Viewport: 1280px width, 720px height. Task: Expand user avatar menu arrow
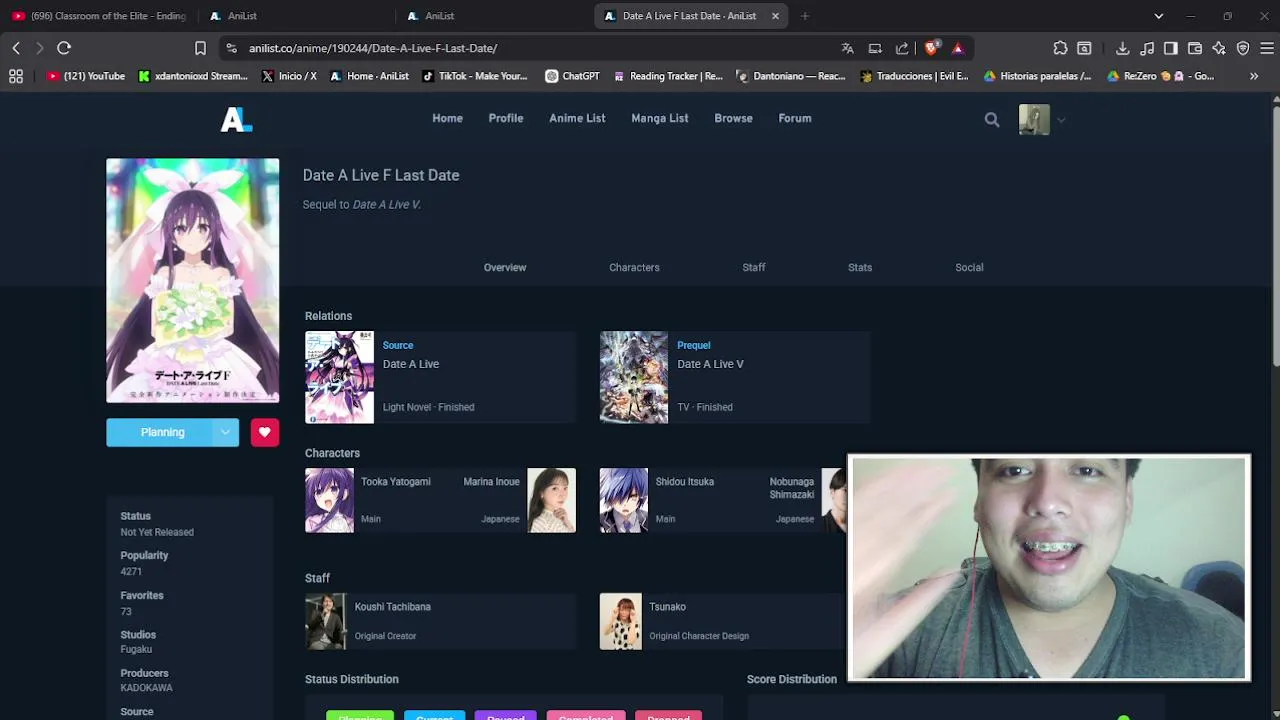pyautogui.click(x=1061, y=120)
